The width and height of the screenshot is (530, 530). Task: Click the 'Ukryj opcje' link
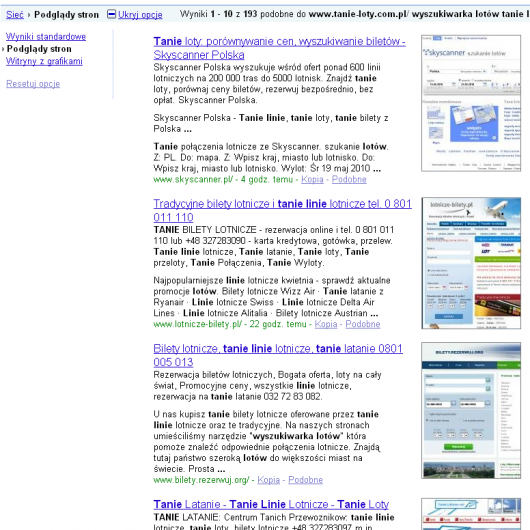(x=140, y=15)
